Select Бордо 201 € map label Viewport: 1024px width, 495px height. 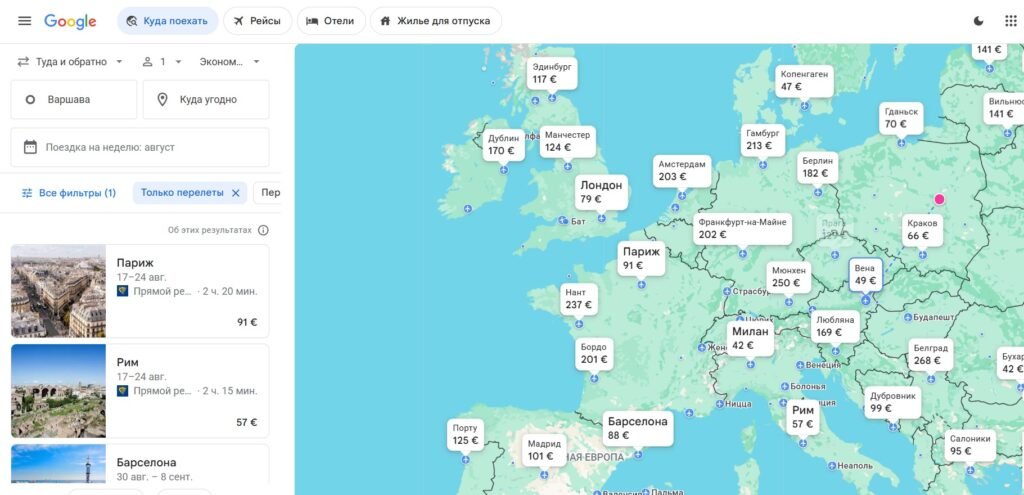pos(594,354)
